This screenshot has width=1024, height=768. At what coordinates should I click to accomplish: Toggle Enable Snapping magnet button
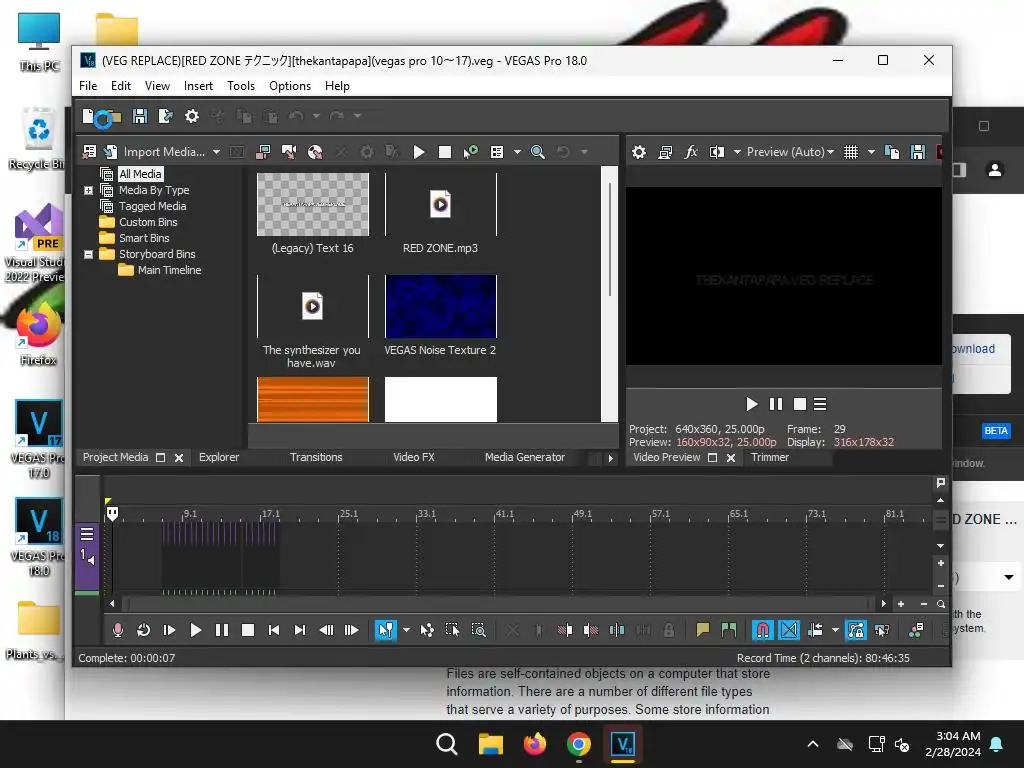click(762, 630)
